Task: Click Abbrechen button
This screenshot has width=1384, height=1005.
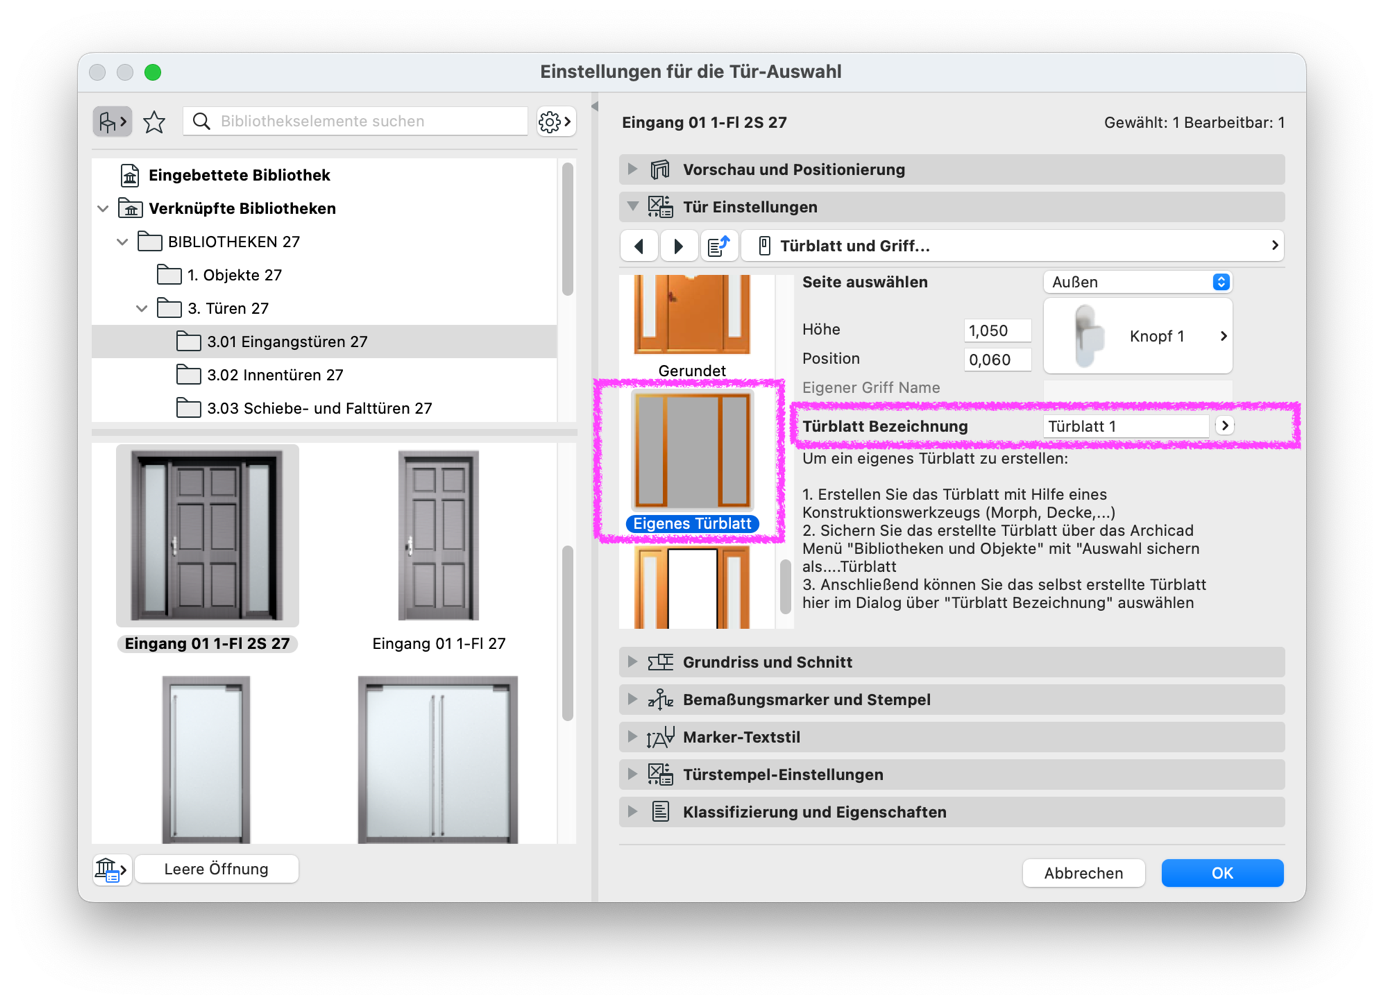Action: tap(1083, 873)
